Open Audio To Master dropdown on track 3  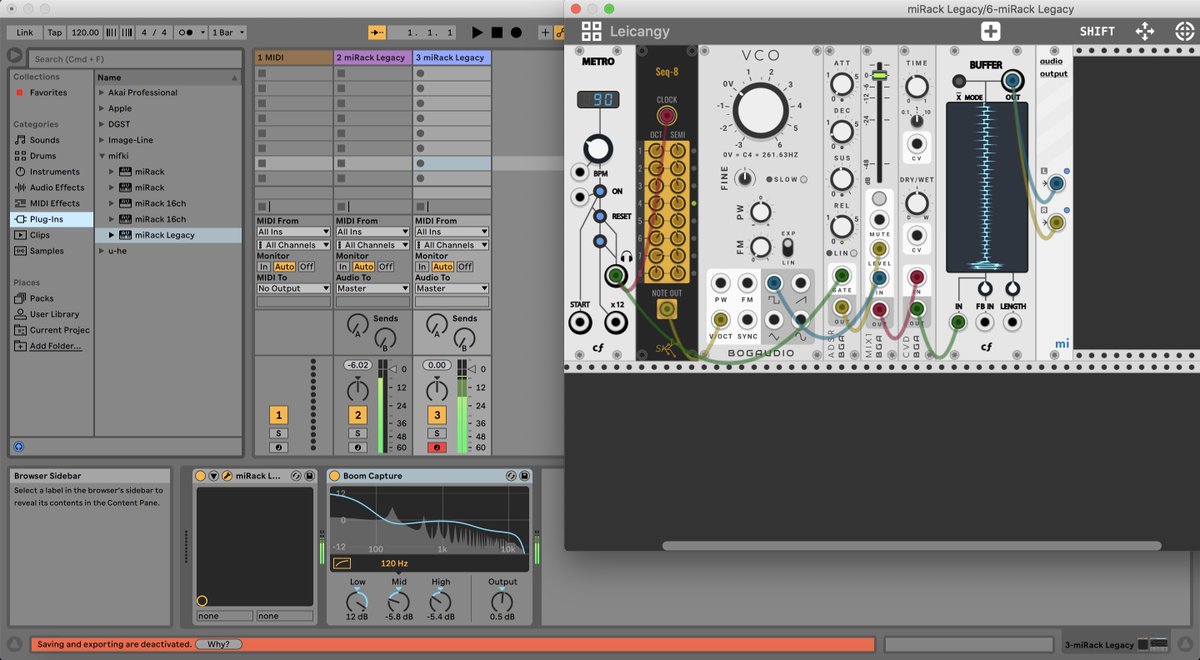coord(451,288)
